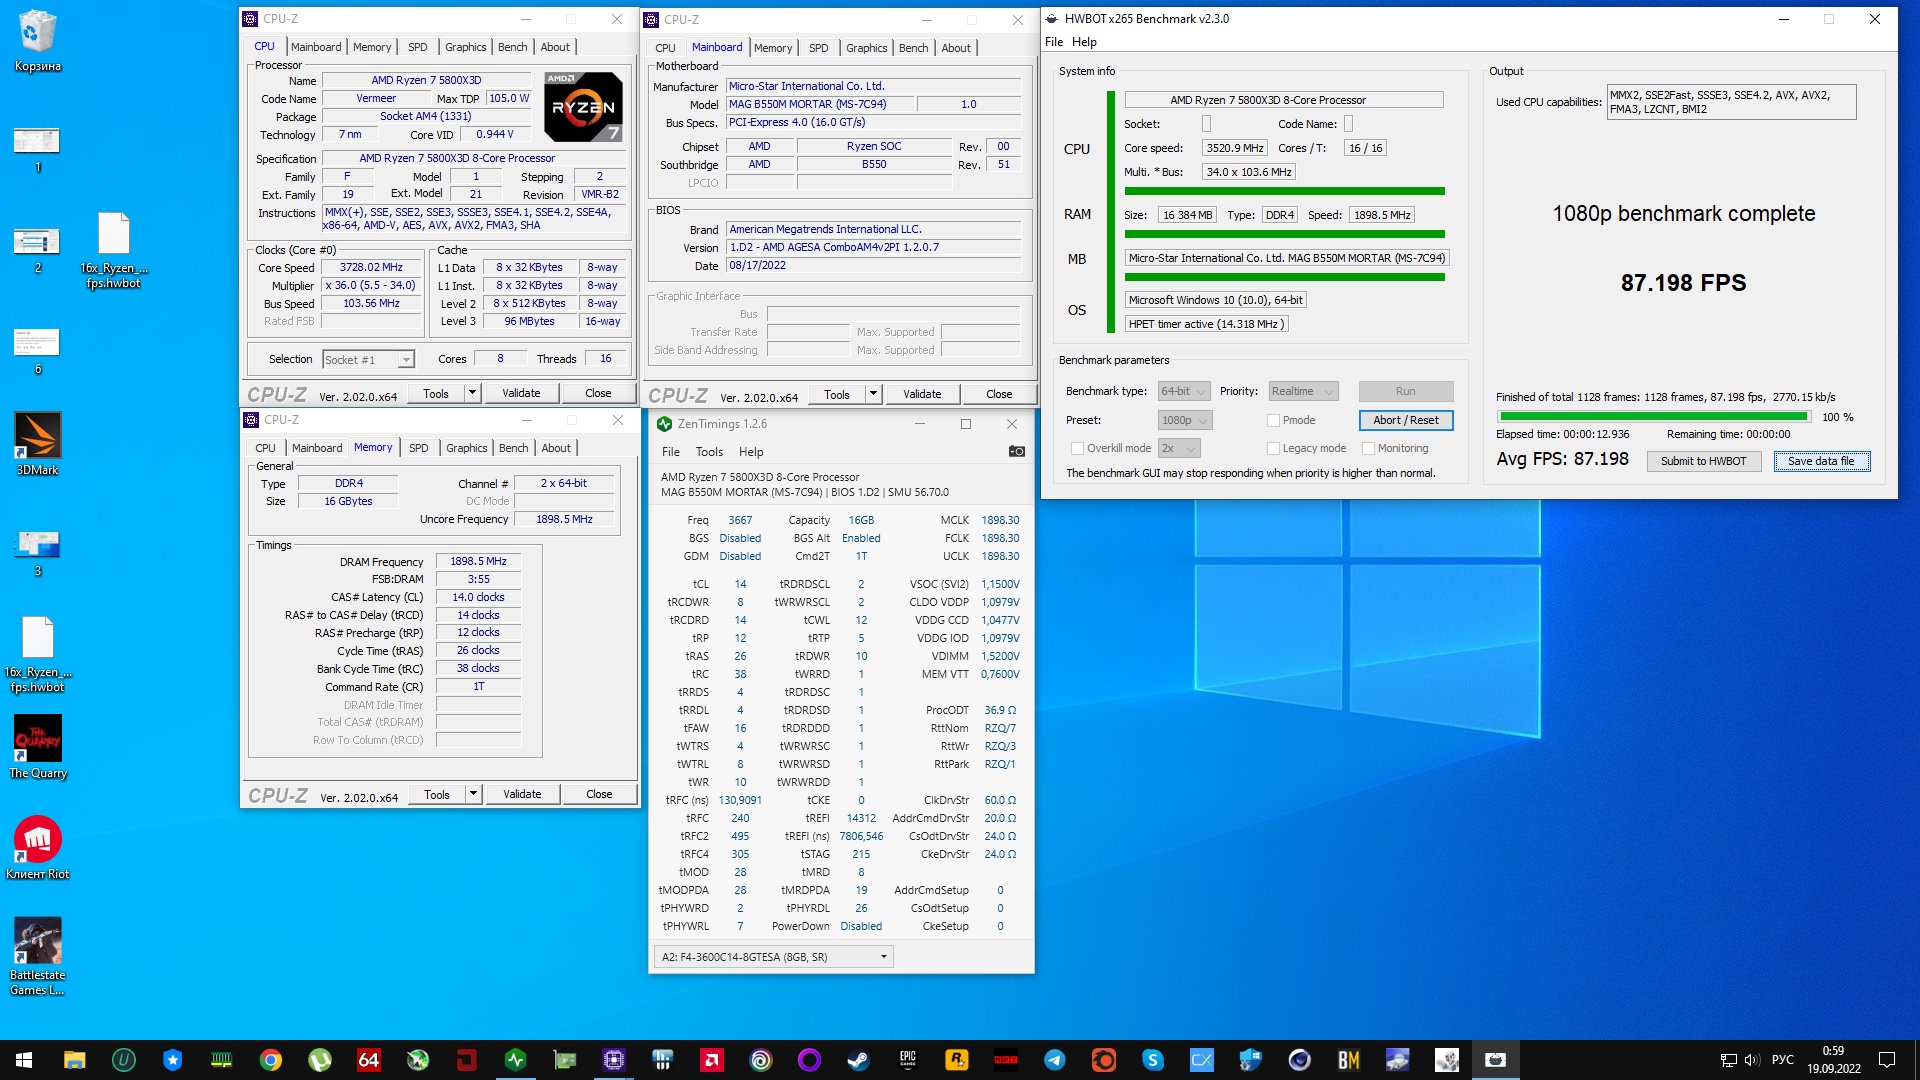Open the Preset 1080p dropdown

point(1185,420)
